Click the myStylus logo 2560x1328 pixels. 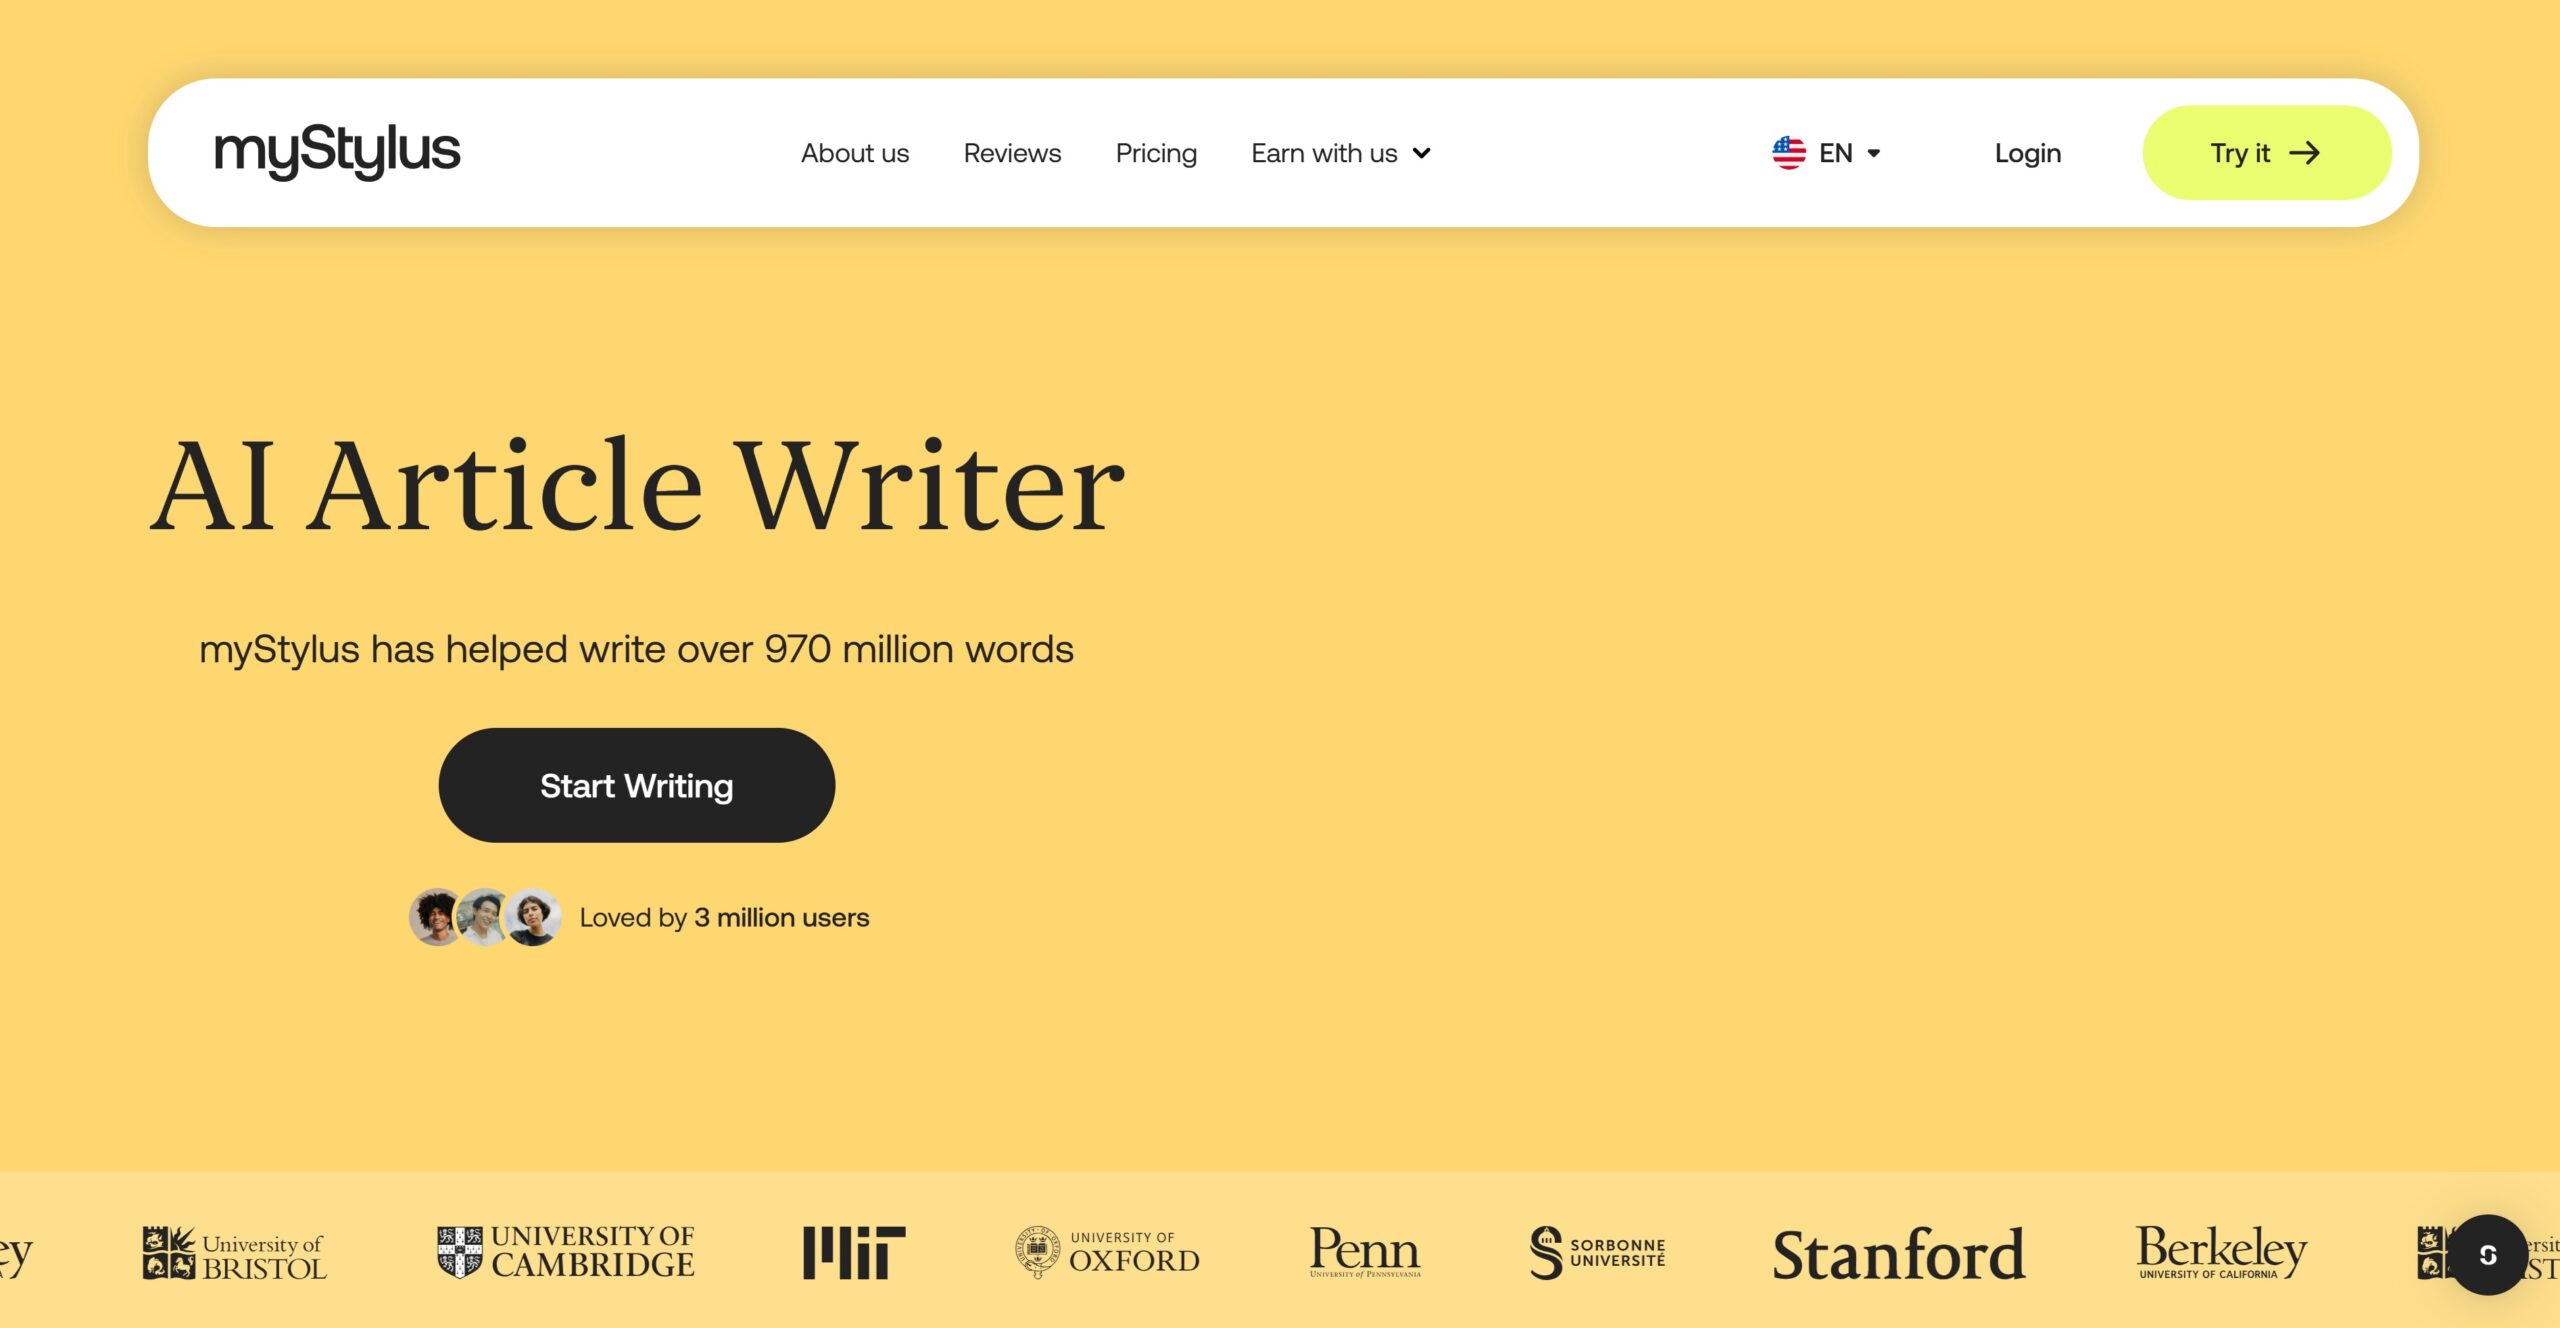point(337,152)
